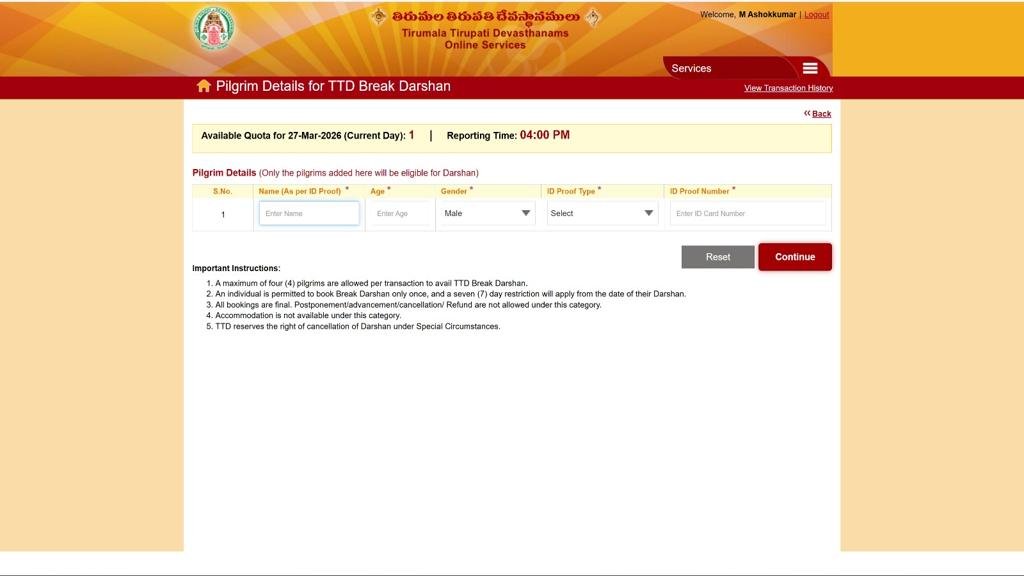Open View Transaction History
The image size is (1024, 576).
(x=787, y=88)
